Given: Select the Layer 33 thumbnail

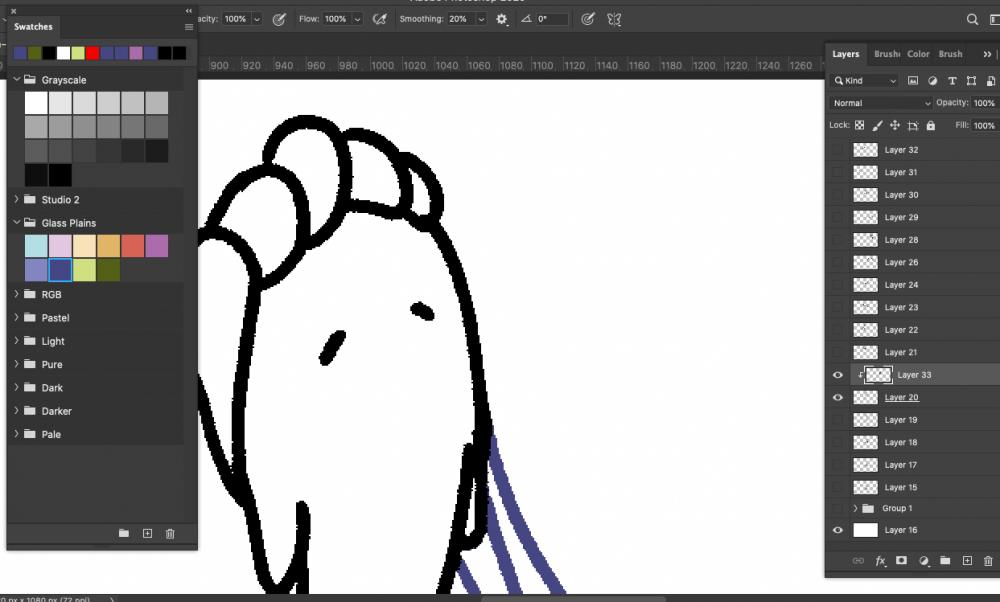Looking at the screenshot, I should pos(878,375).
